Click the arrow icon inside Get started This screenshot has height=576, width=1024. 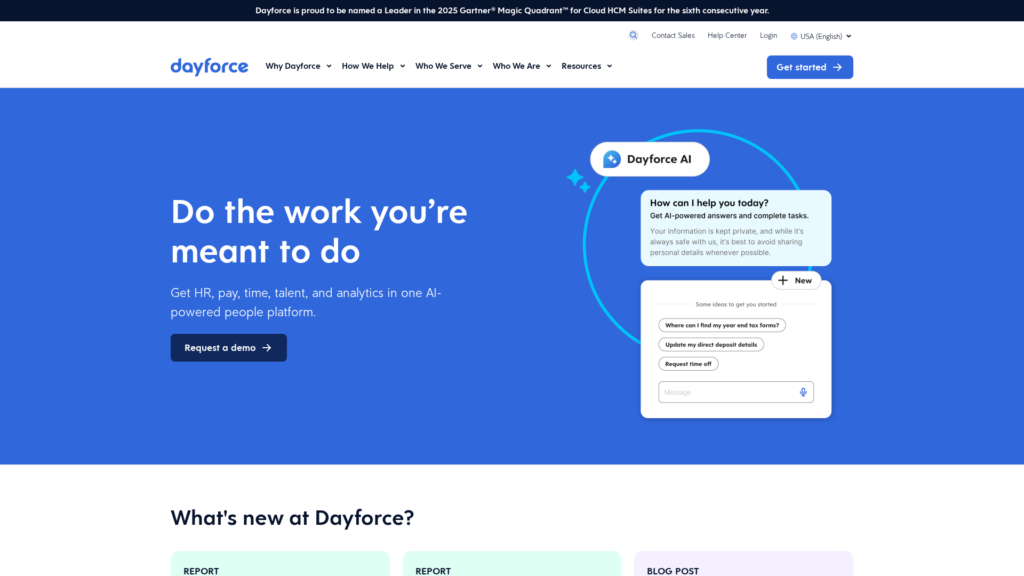click(x=838, y=67)
